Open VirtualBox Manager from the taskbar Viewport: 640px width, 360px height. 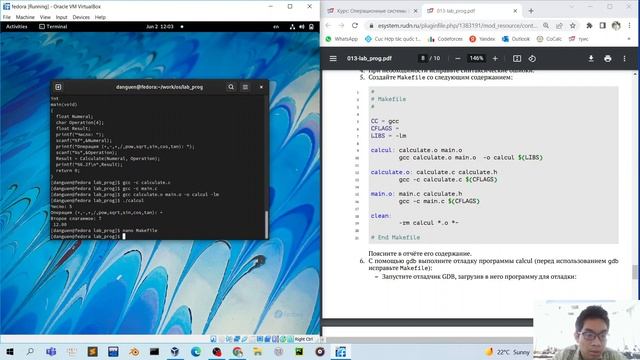click(175, 351)
